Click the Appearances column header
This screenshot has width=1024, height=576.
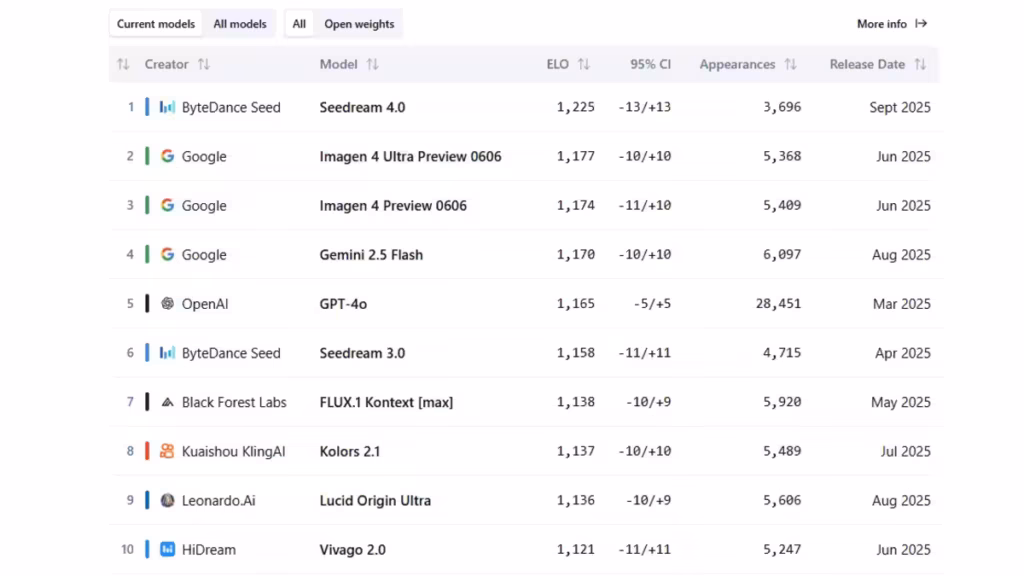click(737, 64)
